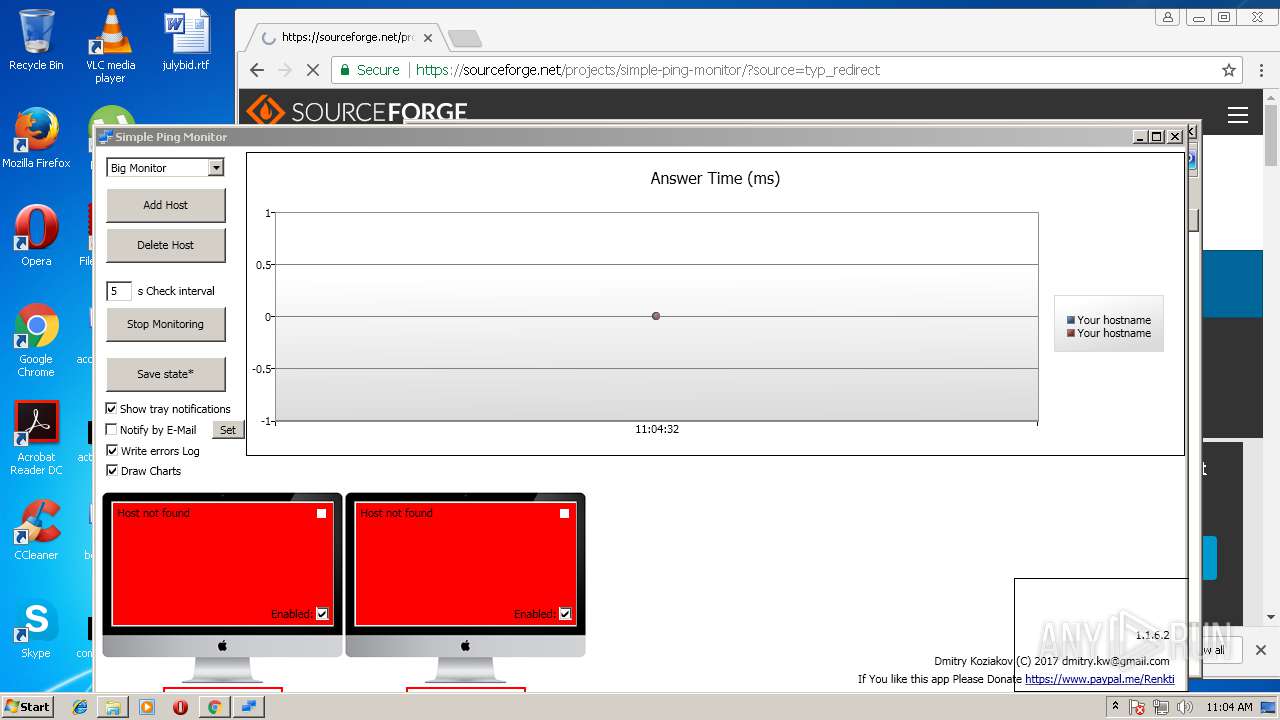Toggle Write errors Log checkbox
Viewport: 1280px width, 720px height.
point(112,450)
